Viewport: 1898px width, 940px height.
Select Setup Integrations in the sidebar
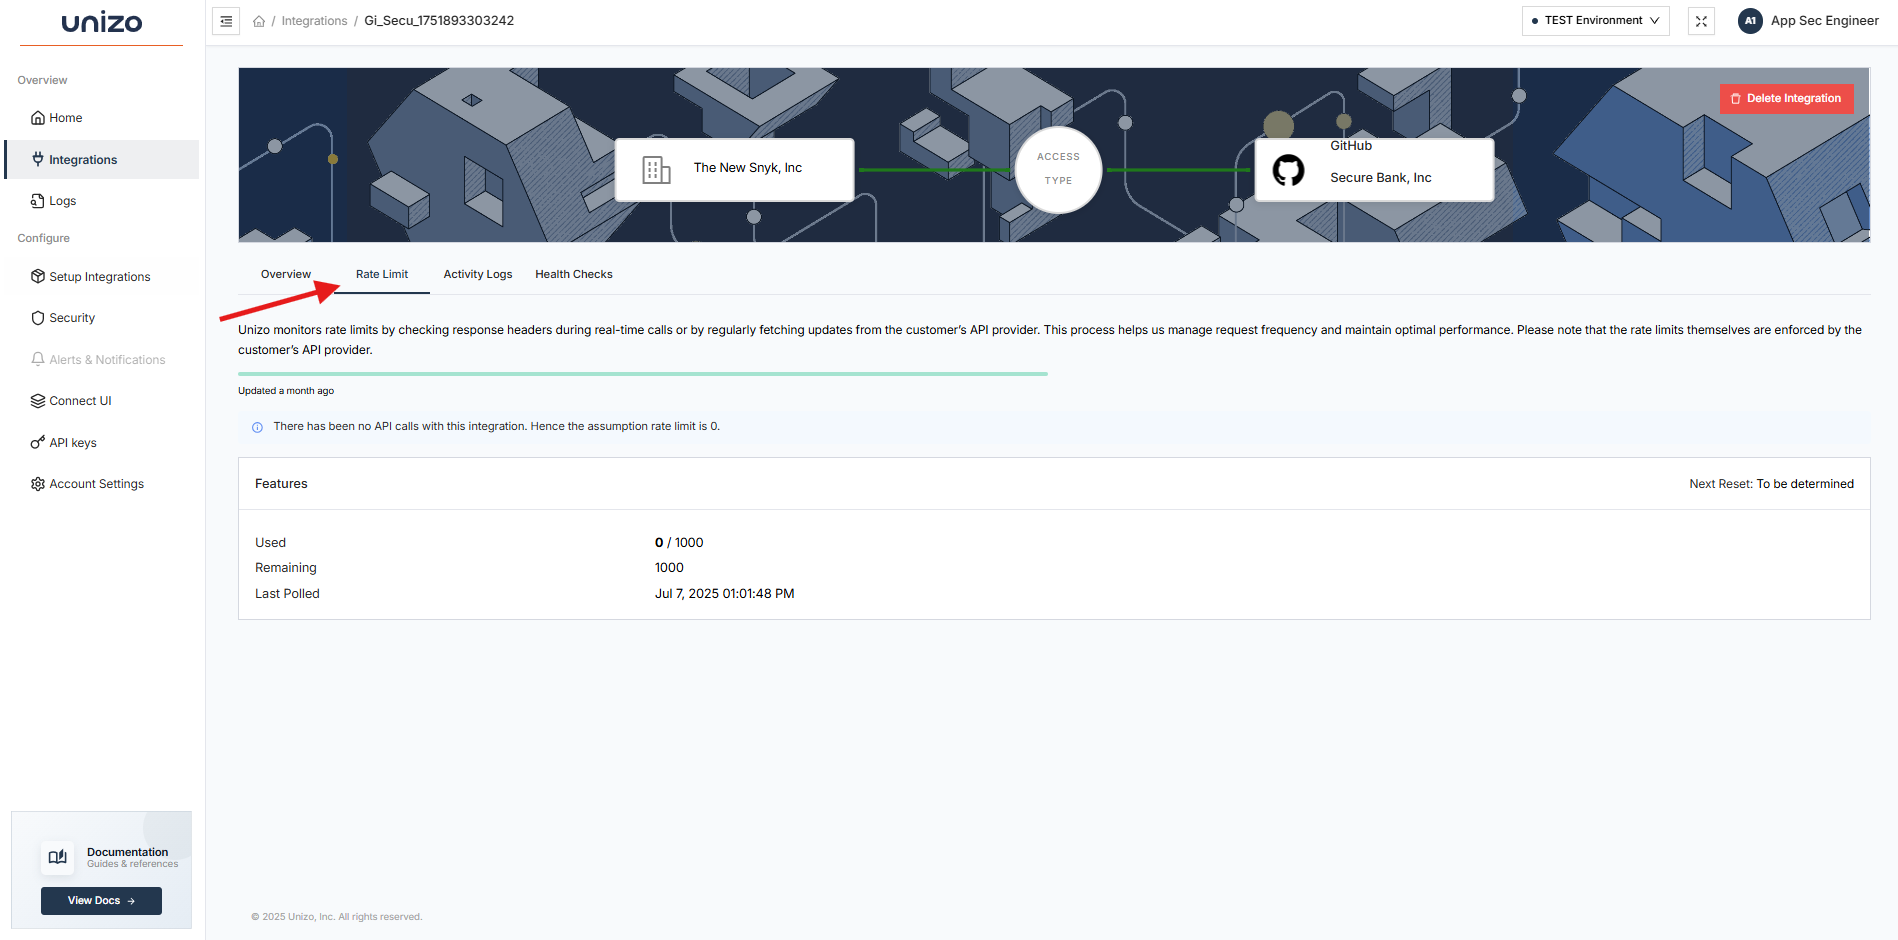[x=99, y=276]
